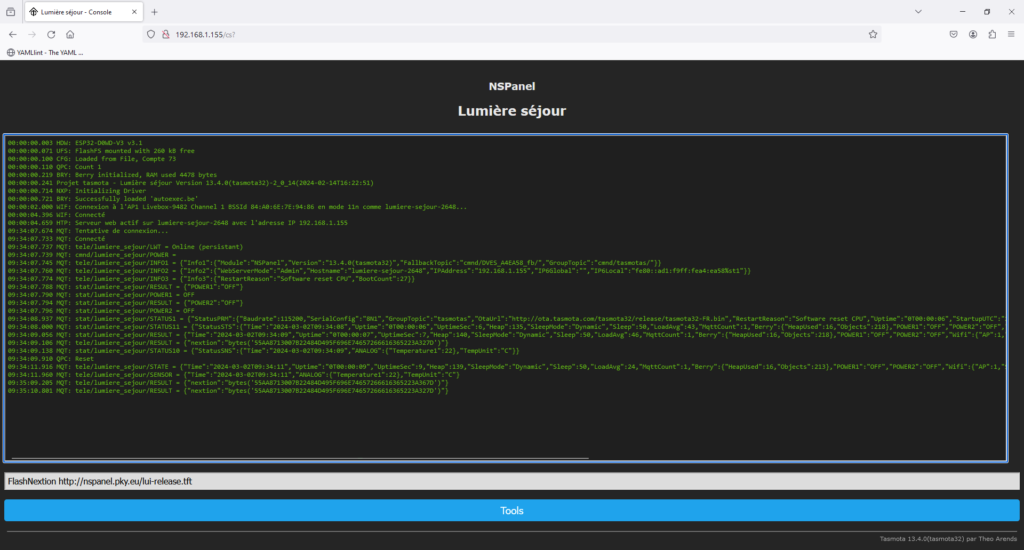
Task: Go to the browser home icon
Action: click(70, 35)
